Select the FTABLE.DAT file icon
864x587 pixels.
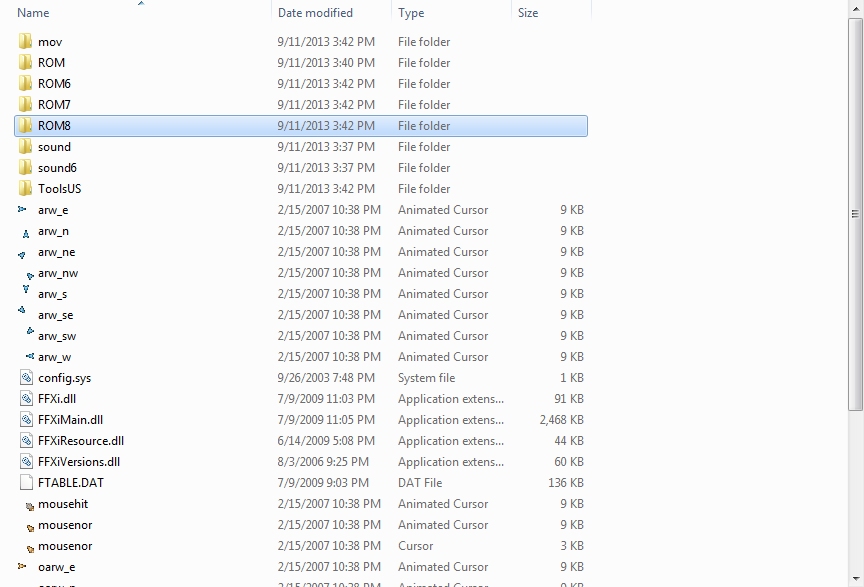click(x=26, y=483)
